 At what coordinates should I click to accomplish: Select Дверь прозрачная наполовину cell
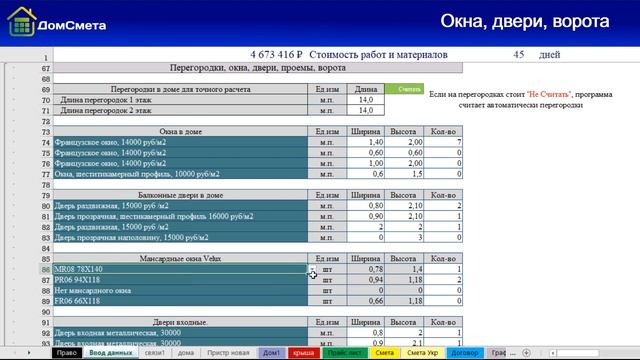point(180,237)
